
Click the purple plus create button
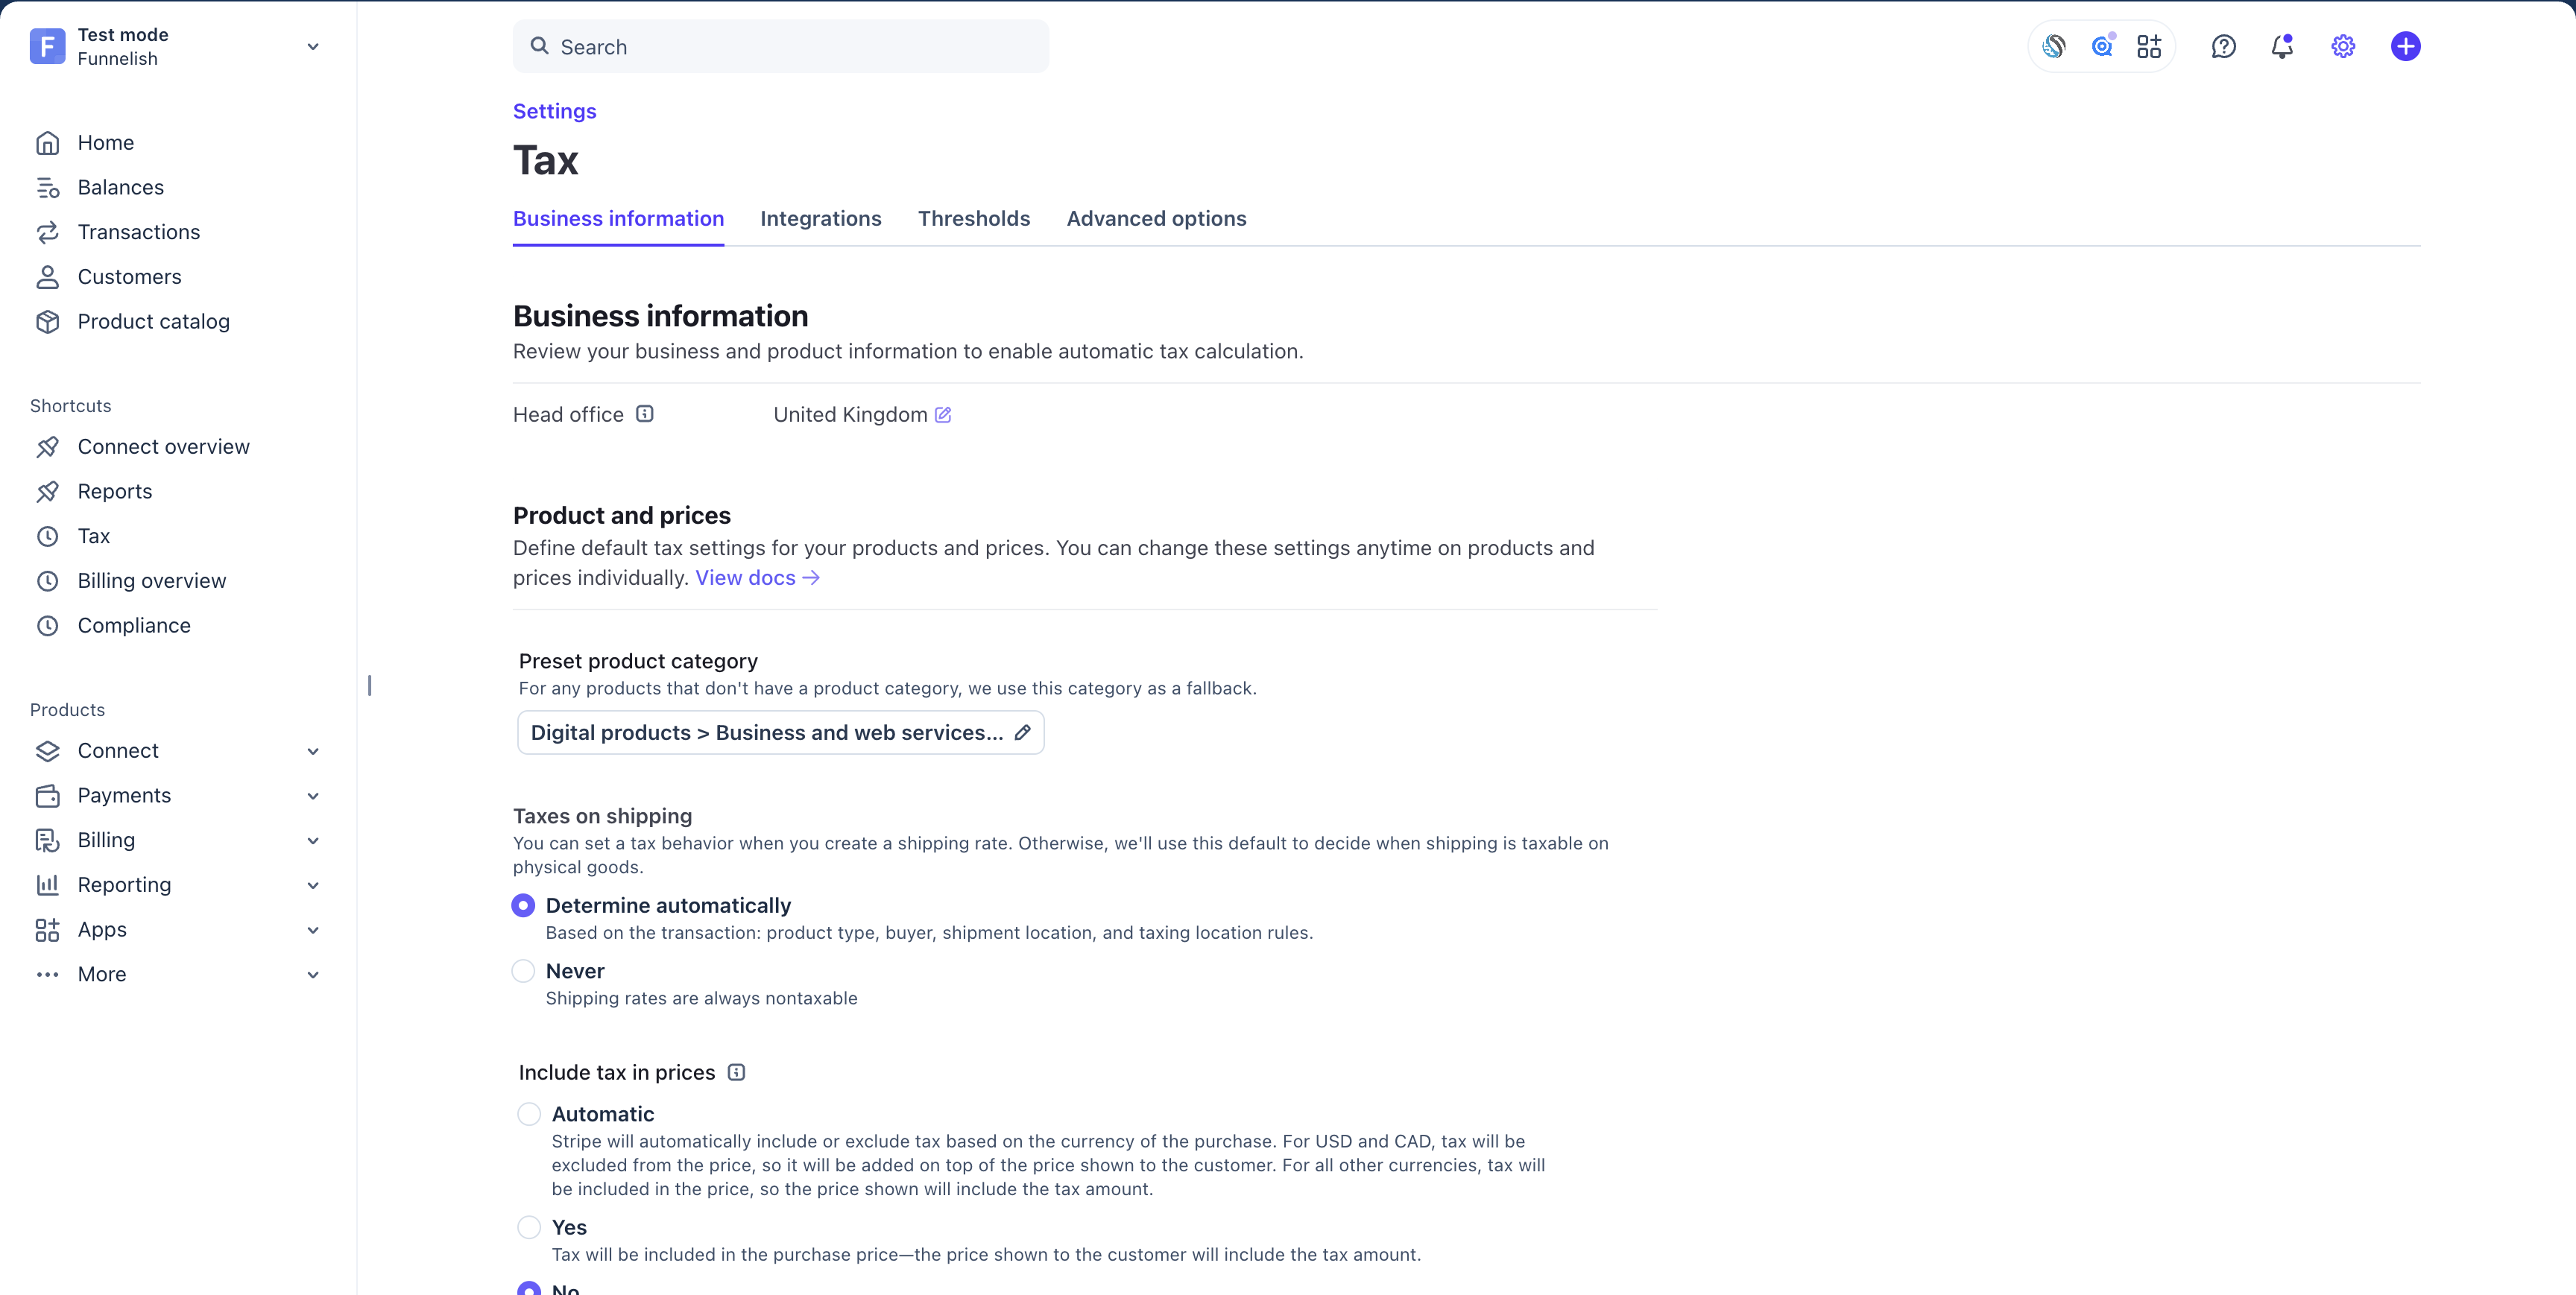[x=2405, y=46]
